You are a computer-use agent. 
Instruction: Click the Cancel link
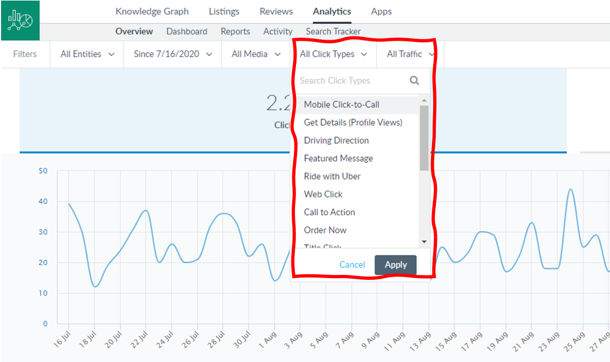pos(352,265)
